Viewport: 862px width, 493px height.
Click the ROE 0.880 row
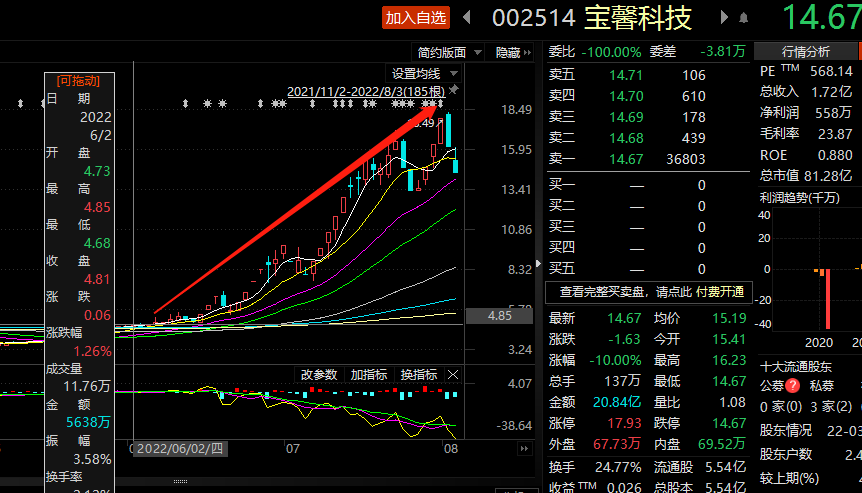(x=805, y=155)
